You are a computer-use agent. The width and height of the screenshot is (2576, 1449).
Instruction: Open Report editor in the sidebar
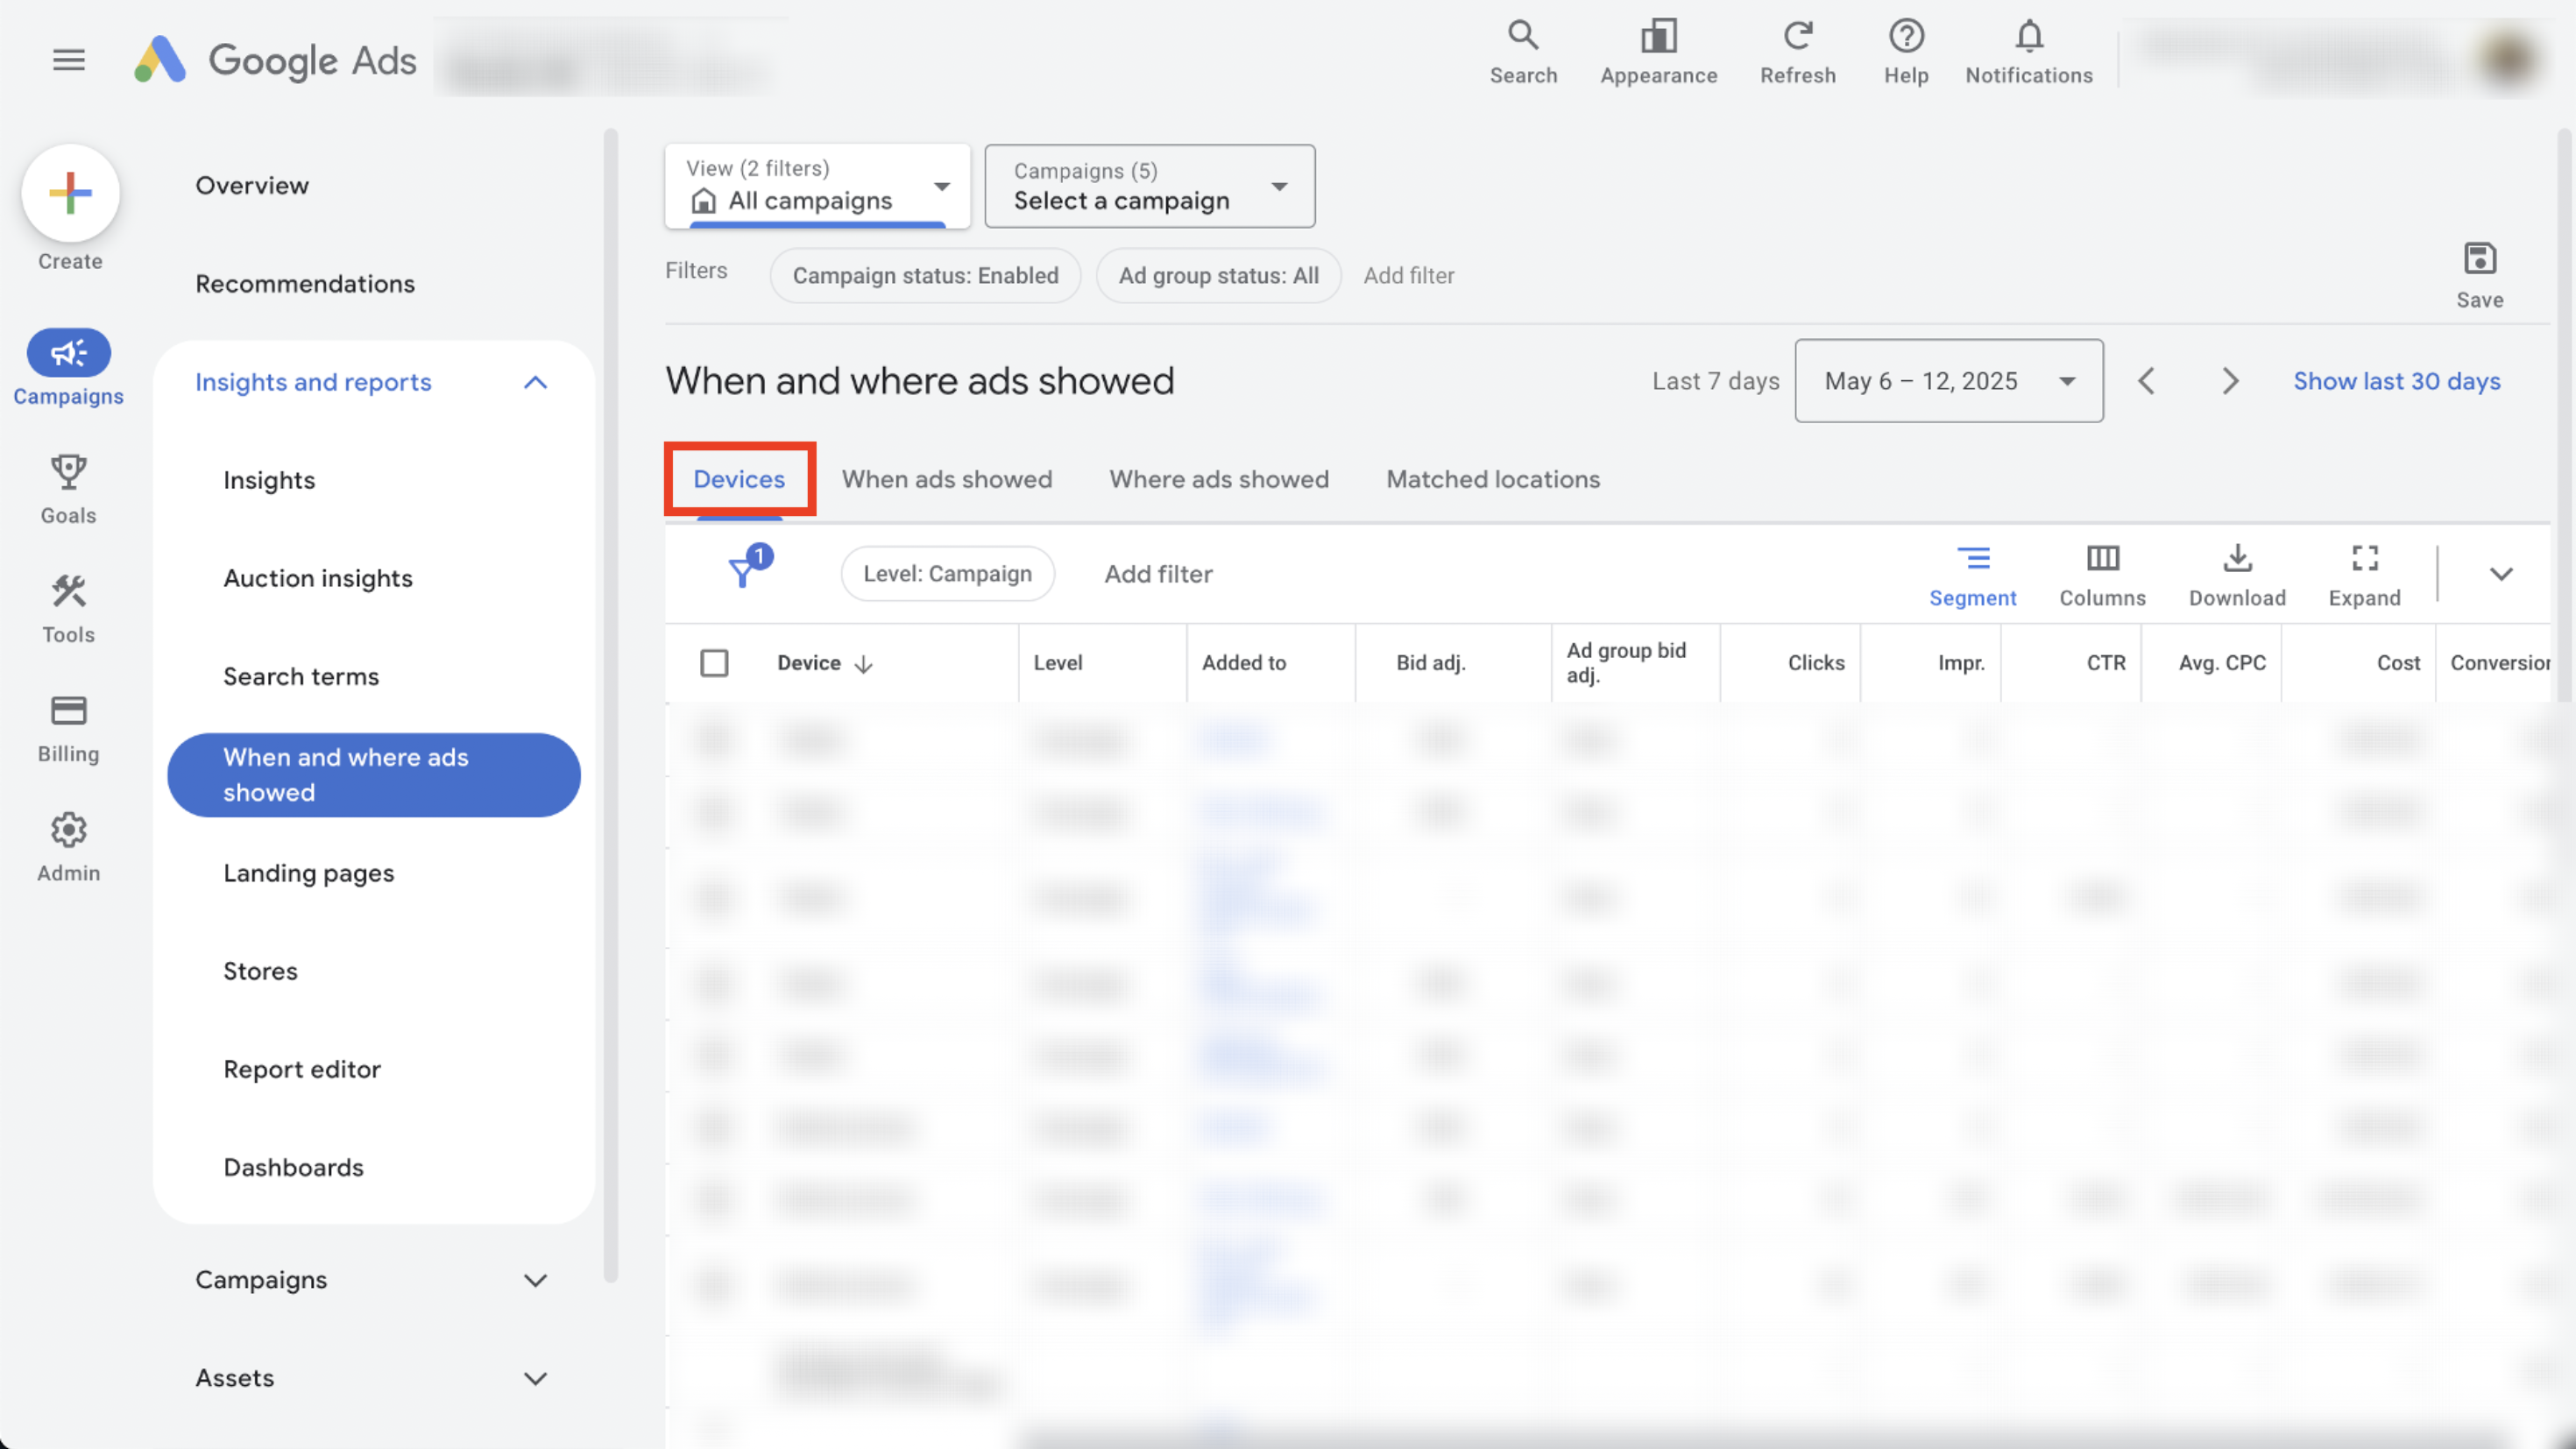[x=302, y=1069]
